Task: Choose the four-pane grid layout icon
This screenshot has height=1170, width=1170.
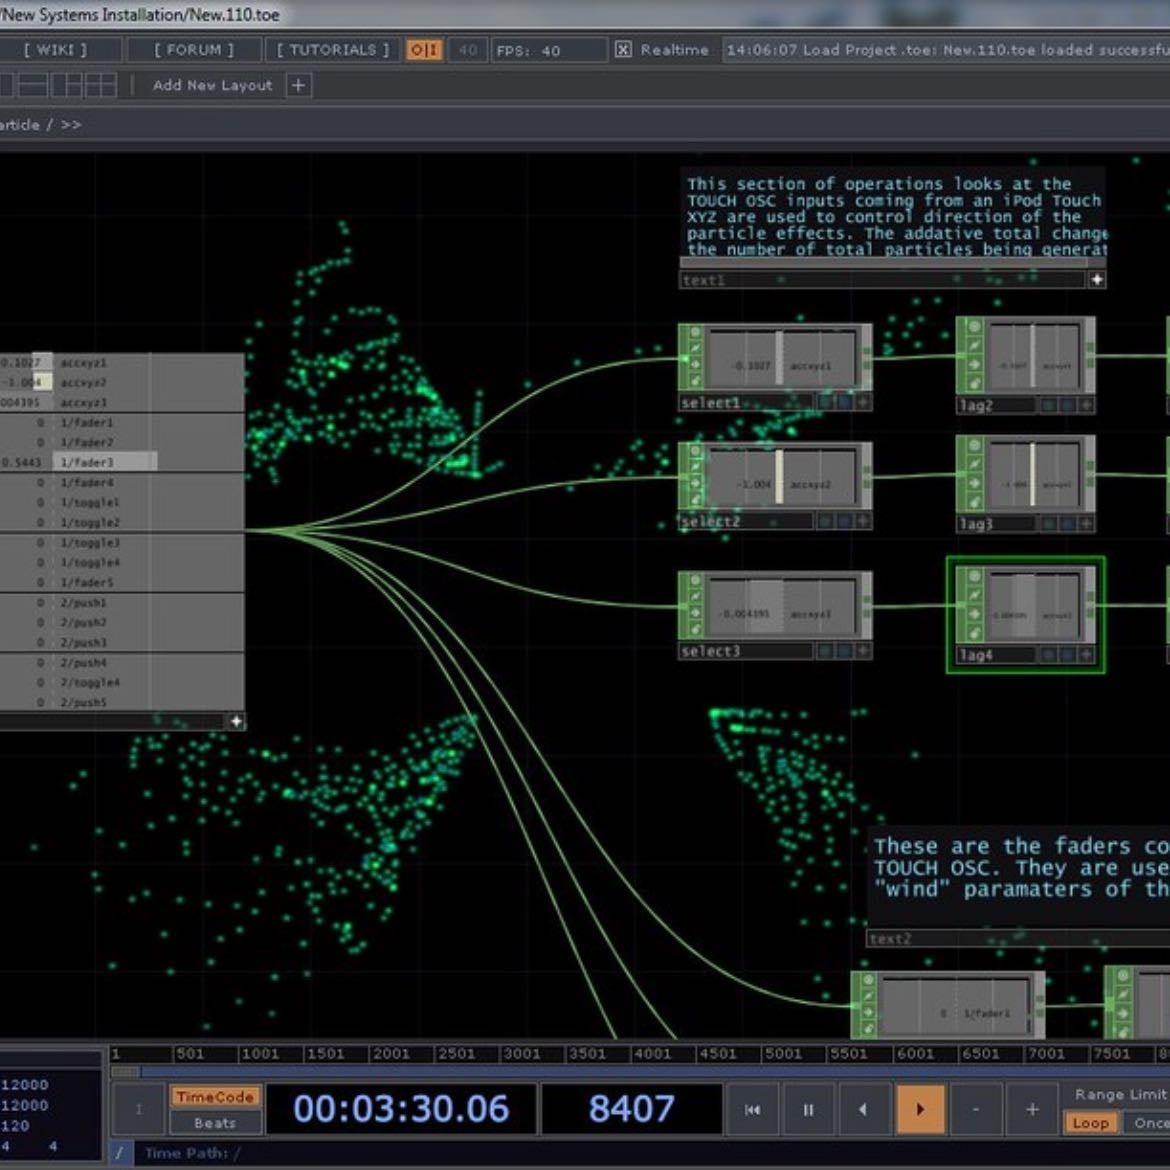Action: 101,85
